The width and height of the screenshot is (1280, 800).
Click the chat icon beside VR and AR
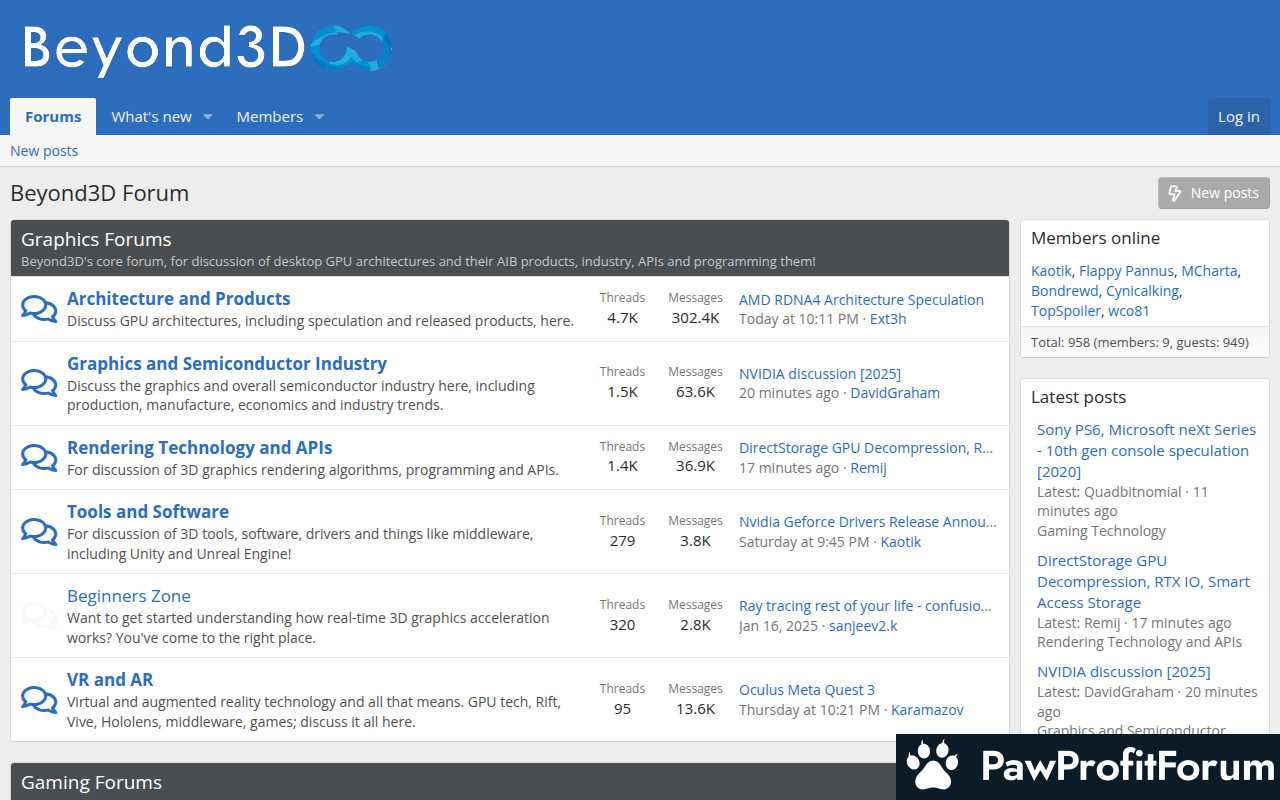[x=39, y=699]
